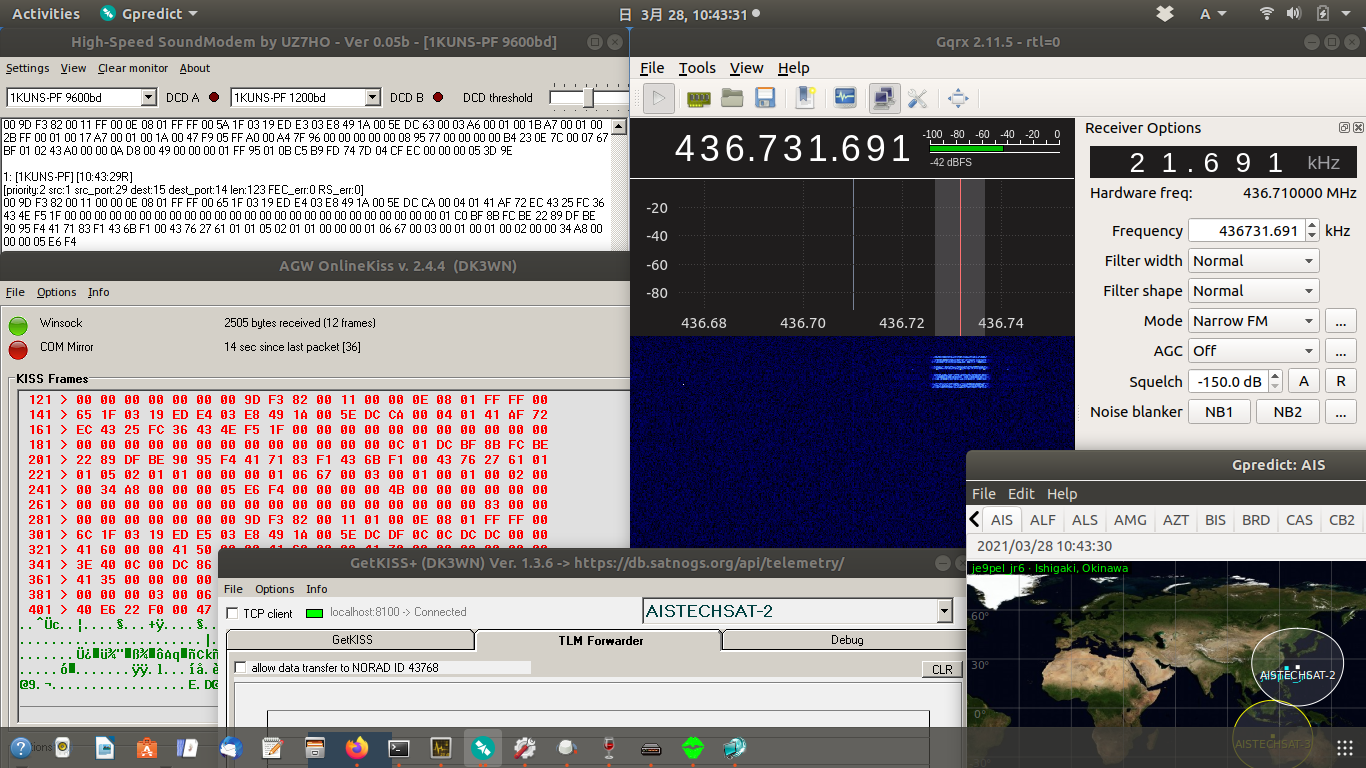
Task: Launch Firefox from the taskbar dock
Action: point(356,748)
